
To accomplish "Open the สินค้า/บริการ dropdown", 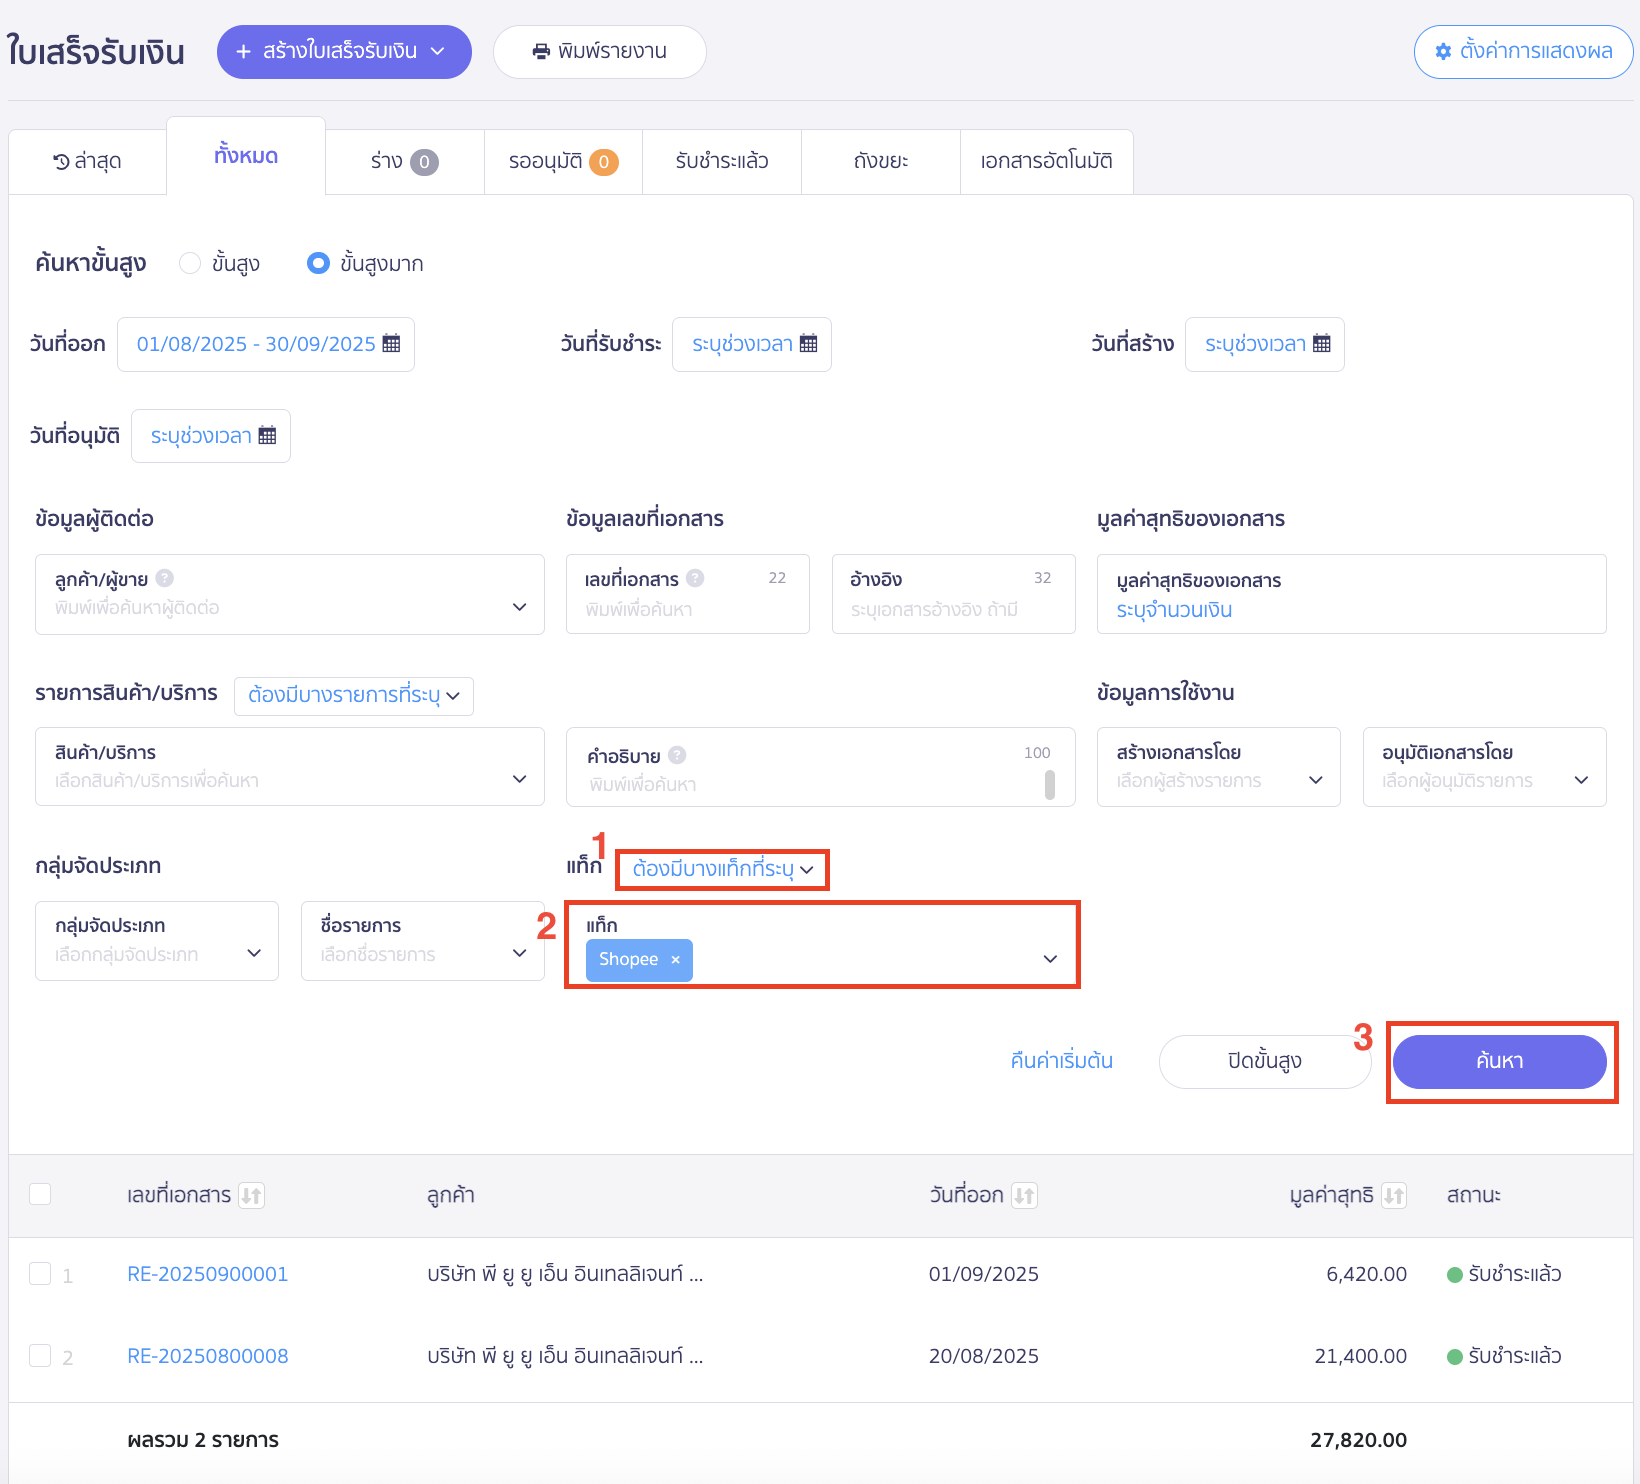I will pyautogui.click(x=290, y=767).
